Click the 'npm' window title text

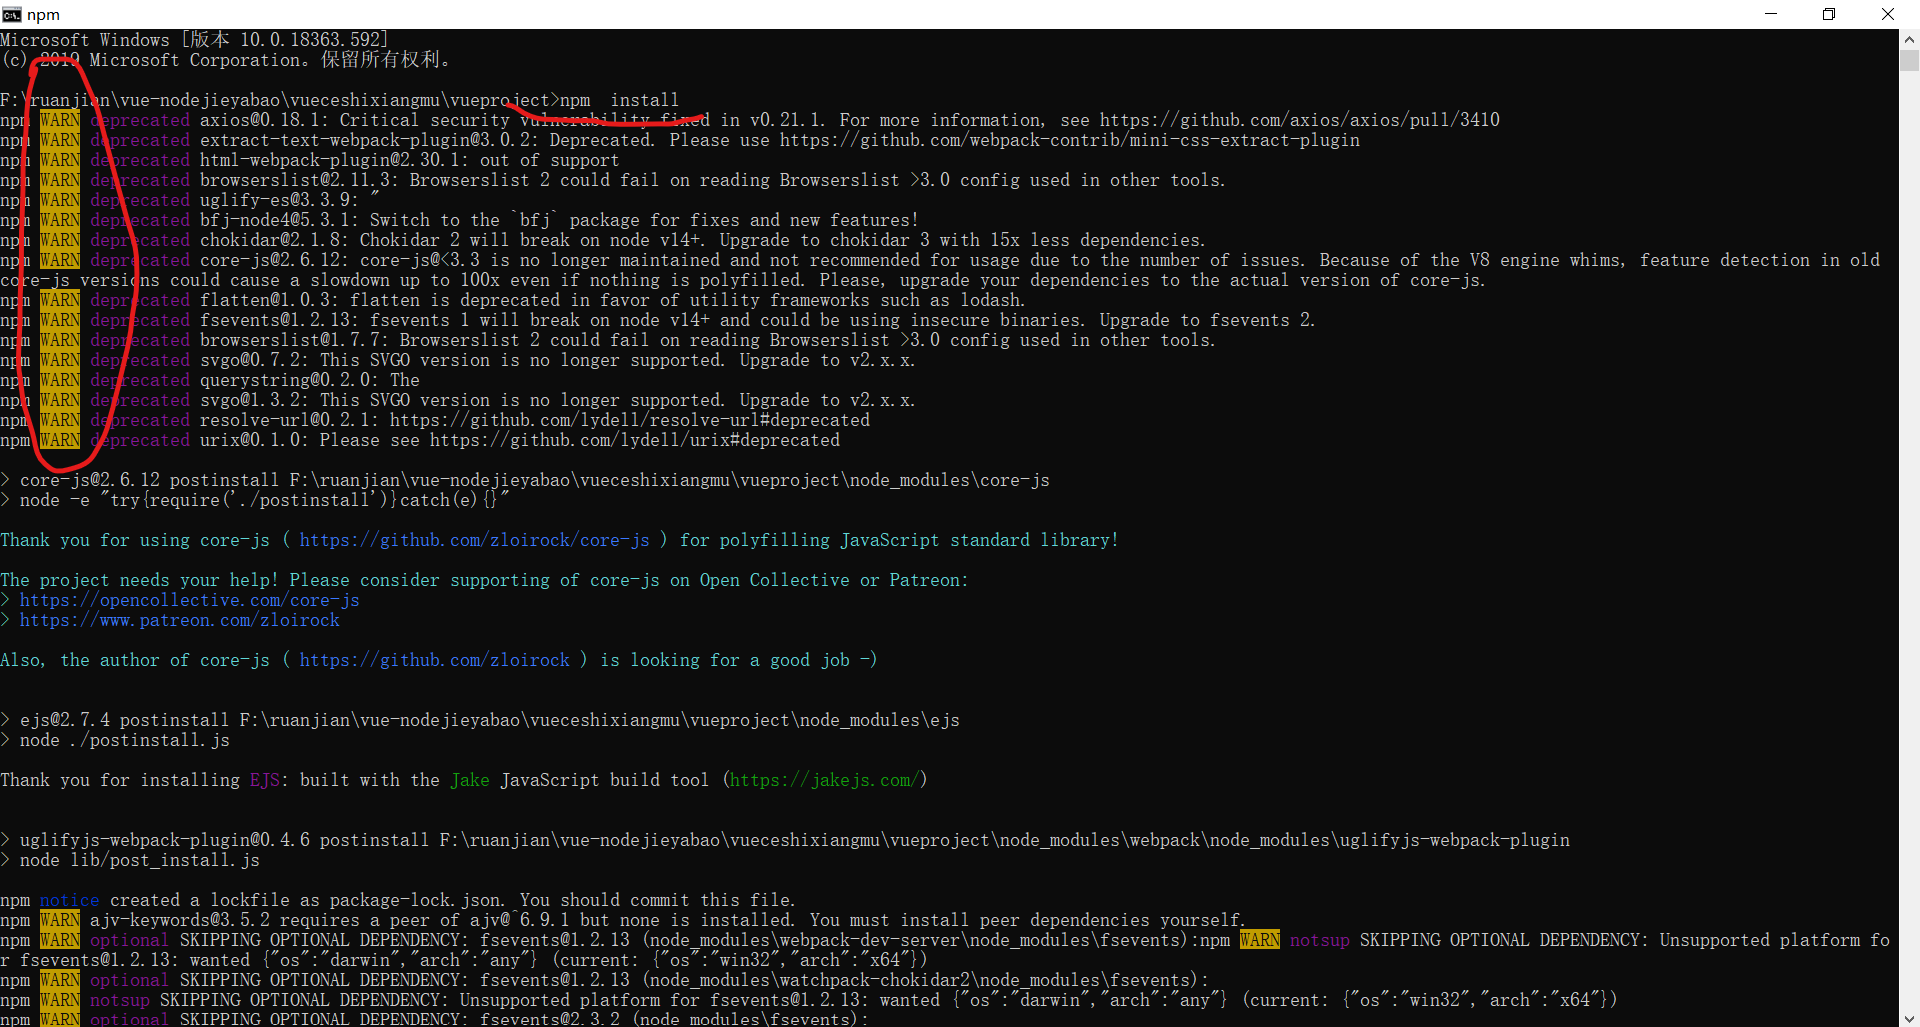click(43, 14)
